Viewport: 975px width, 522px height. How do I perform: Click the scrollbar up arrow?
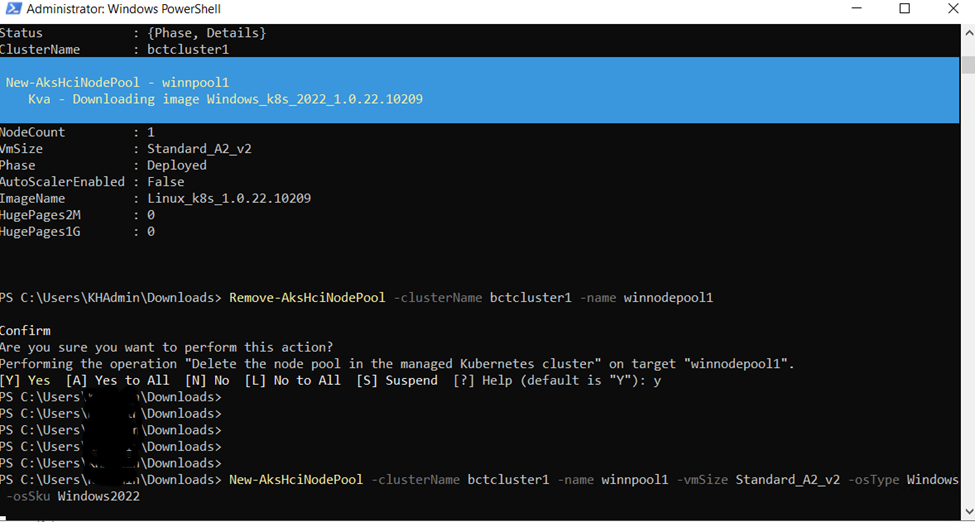pyautogui.click(x=968, y=32)
